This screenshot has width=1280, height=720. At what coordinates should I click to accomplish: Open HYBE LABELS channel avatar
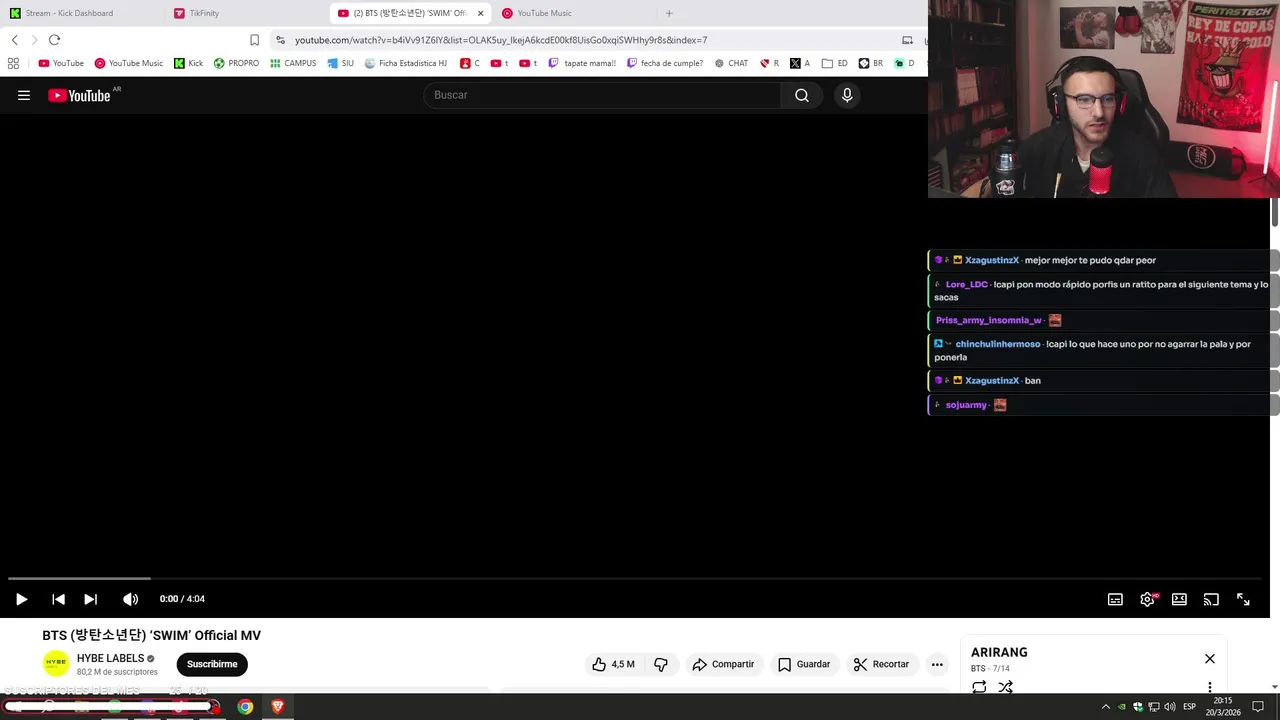coord(56,663)
